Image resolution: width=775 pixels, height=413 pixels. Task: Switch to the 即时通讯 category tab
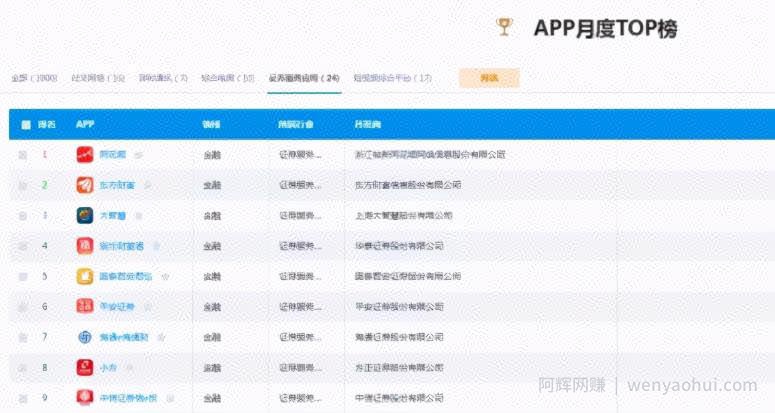tap(163, 78)
